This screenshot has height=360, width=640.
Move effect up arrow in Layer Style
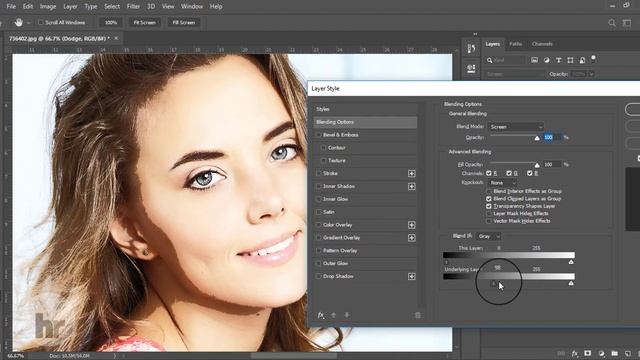pyautogui.click(x=333, y=315)
